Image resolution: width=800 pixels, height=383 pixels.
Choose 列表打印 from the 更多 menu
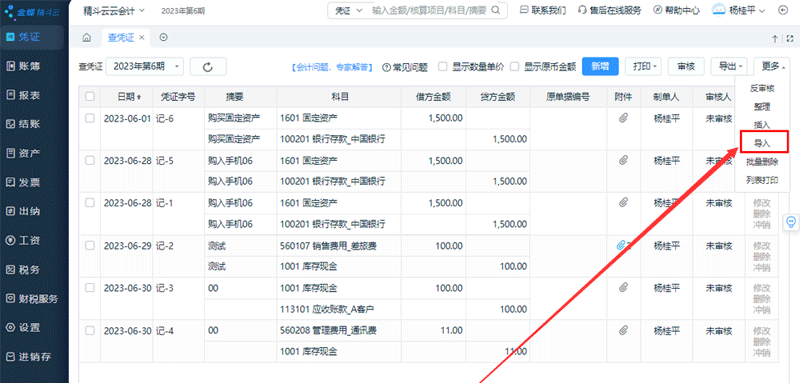762,180
